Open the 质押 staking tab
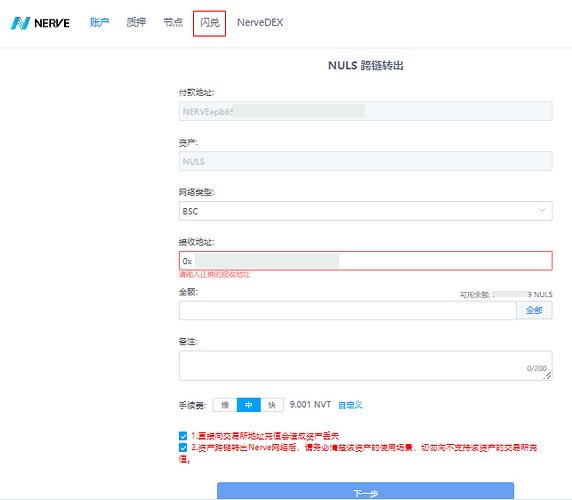 tap(136, 23)
